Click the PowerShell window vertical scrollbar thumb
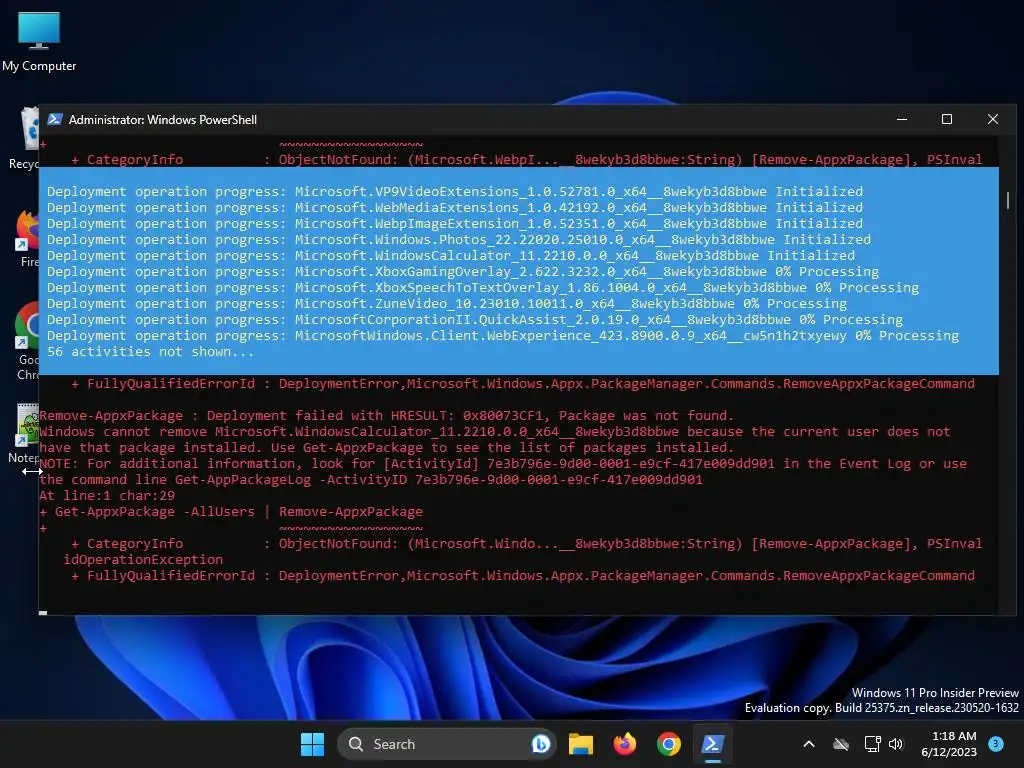 click(1008, 199)
